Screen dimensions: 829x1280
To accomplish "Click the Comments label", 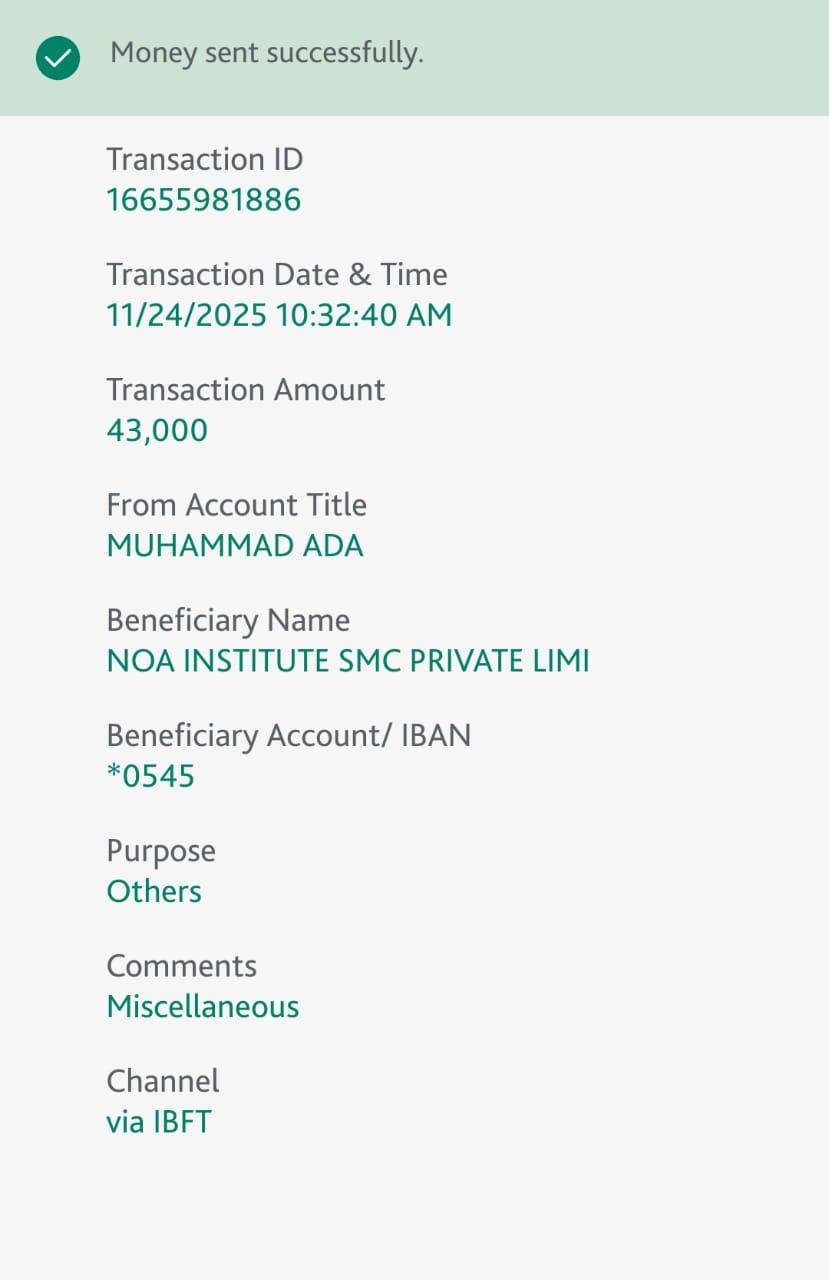I will point(181,966).
